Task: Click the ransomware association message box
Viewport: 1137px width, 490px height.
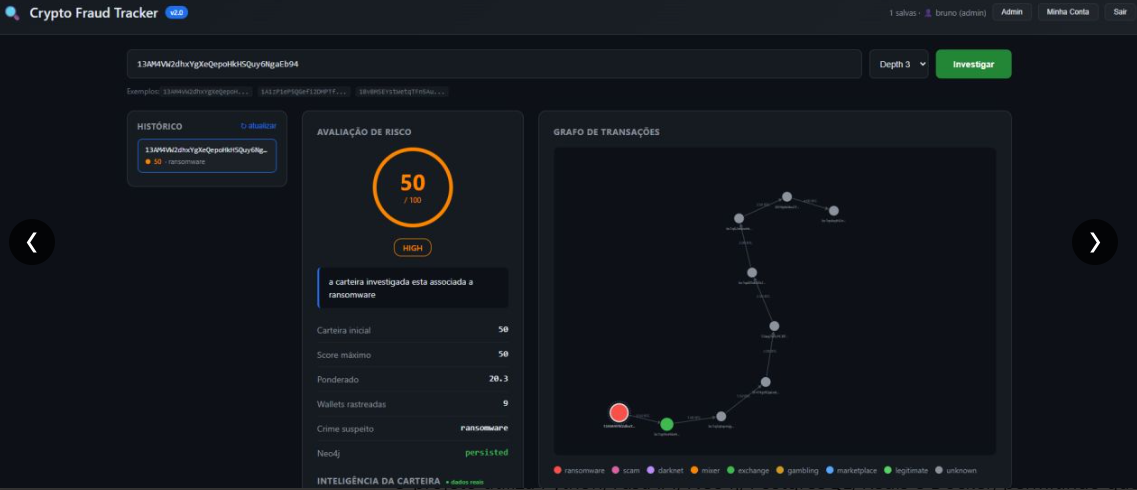Action: pos(413,288)
